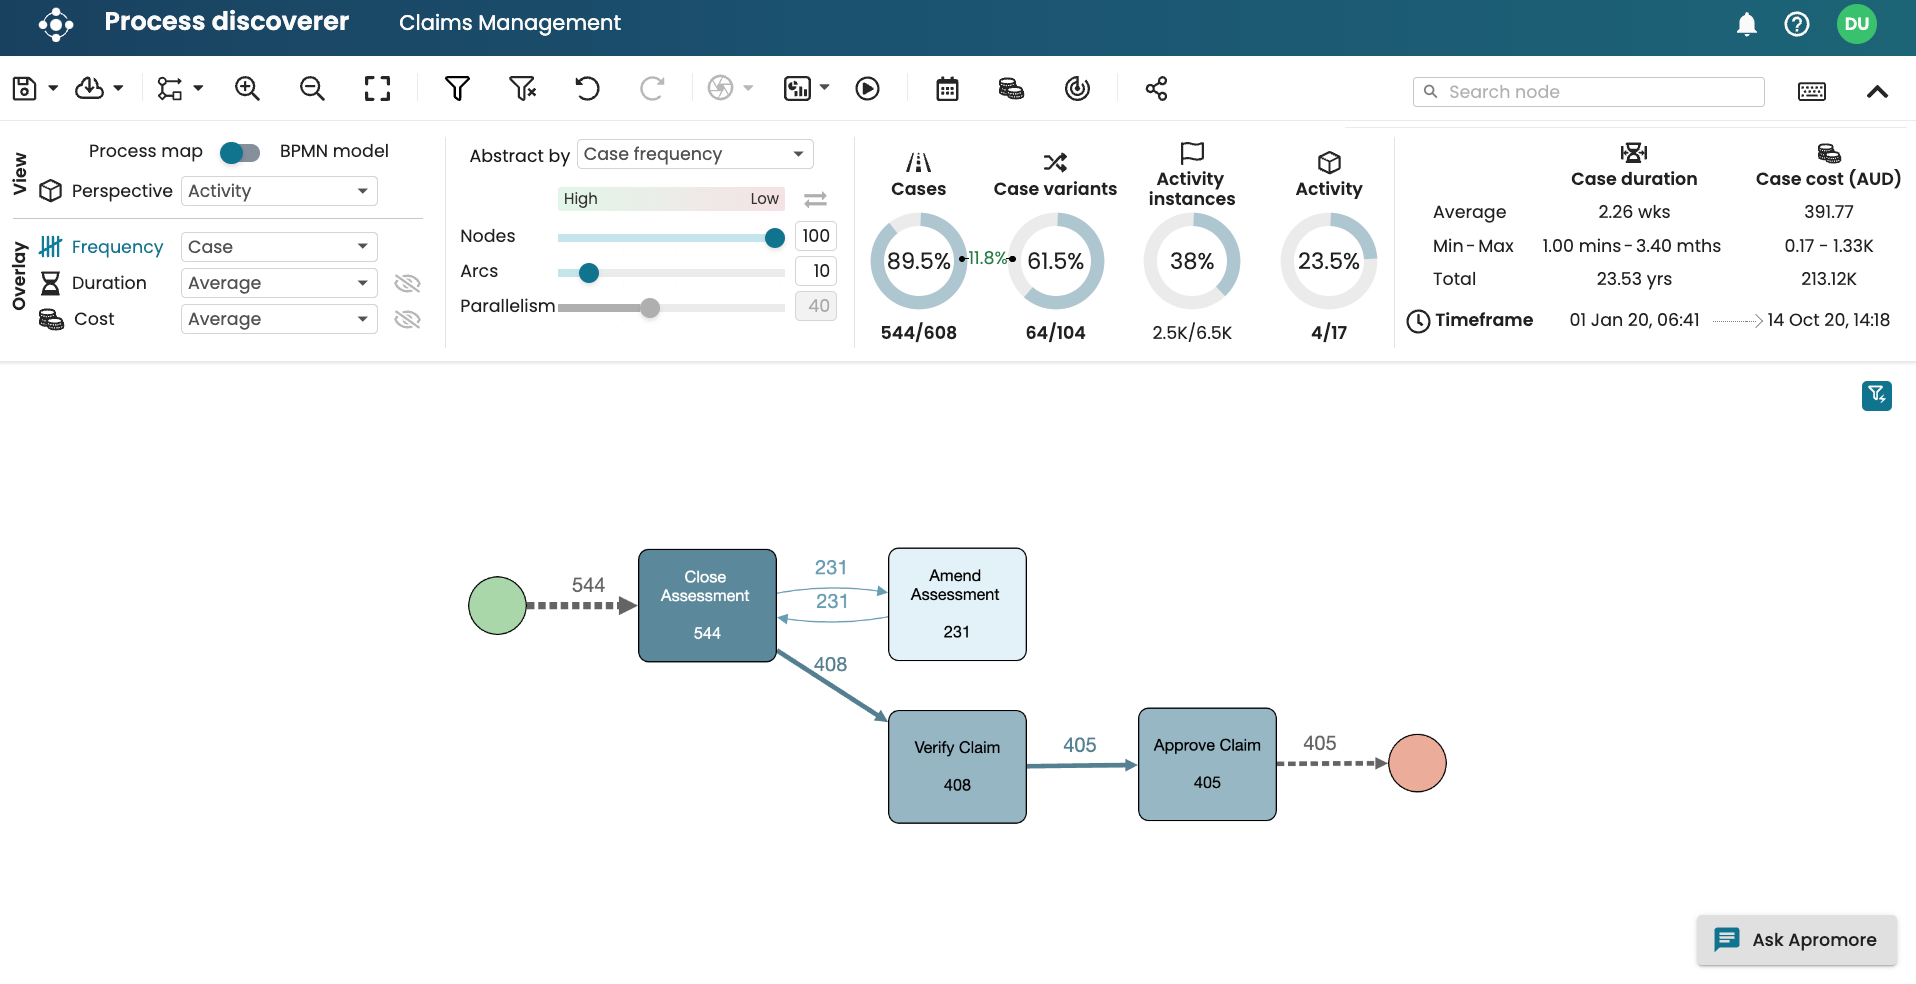Expand the Frequency Case dropdown

(x=279, y=247)
